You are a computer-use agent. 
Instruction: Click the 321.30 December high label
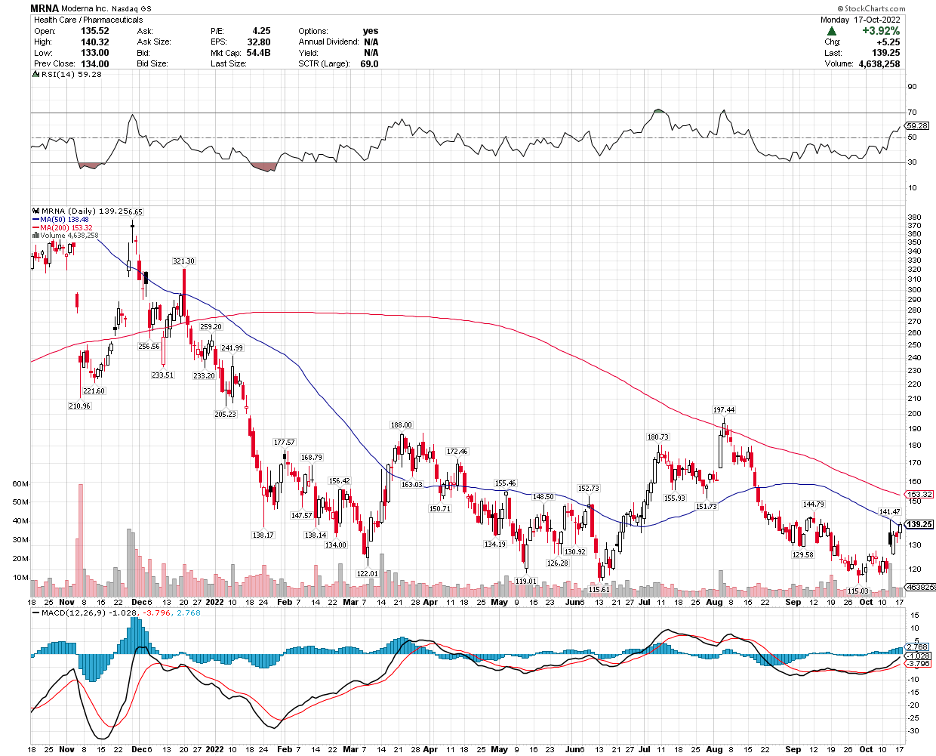pos(182,260)
